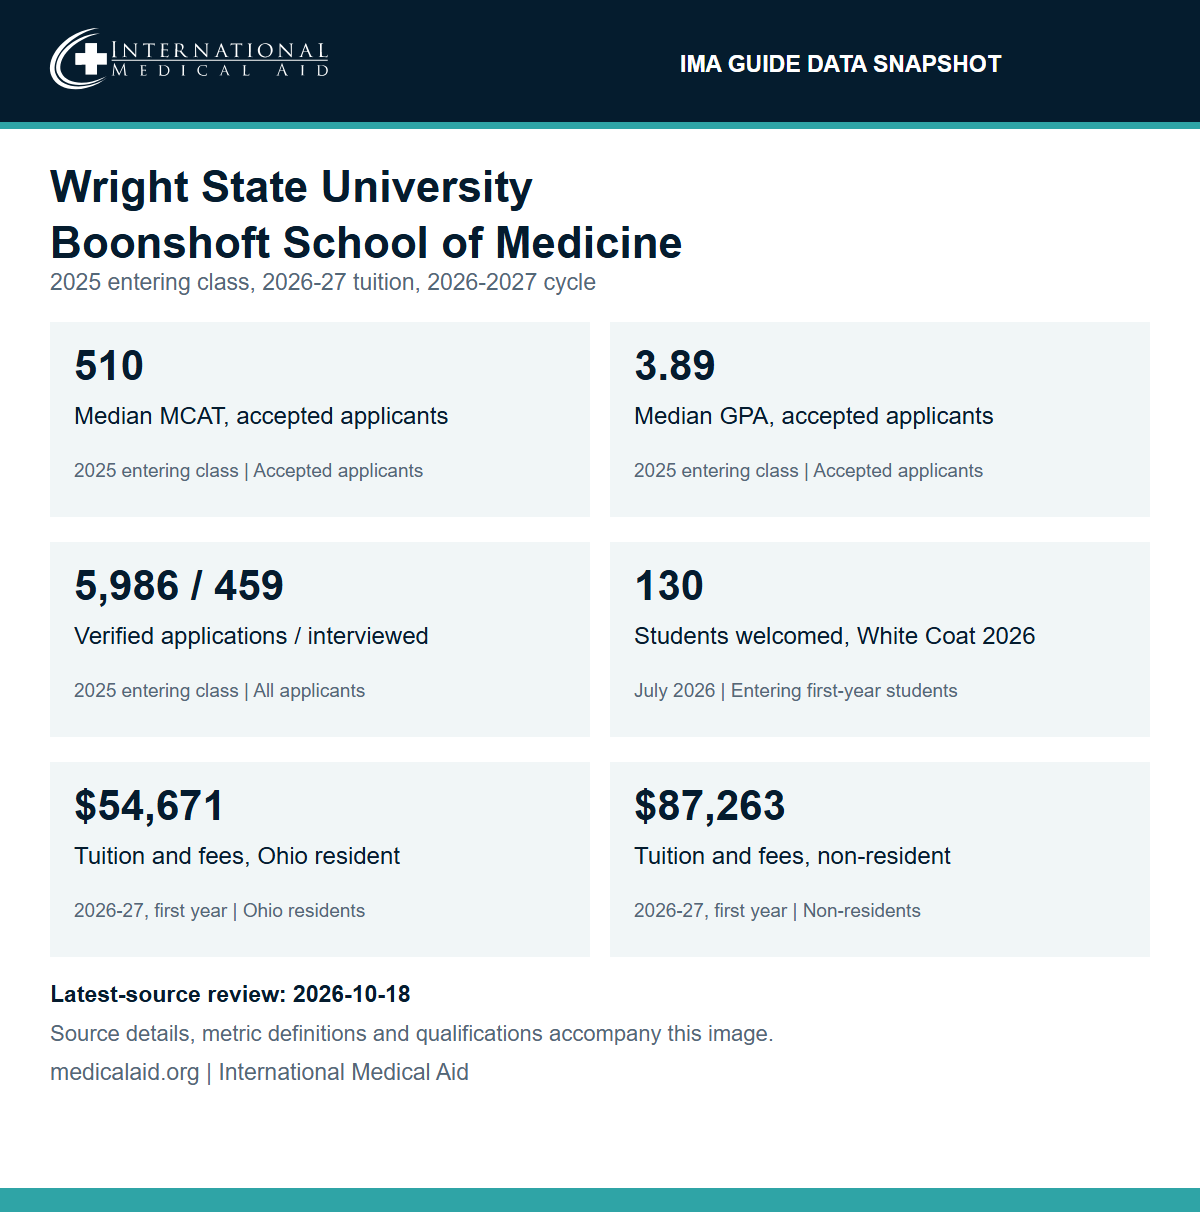Click '2025 entering class | All applicants' note
This screenshot has width=1200, height=1212.
[x=220, y=691]
